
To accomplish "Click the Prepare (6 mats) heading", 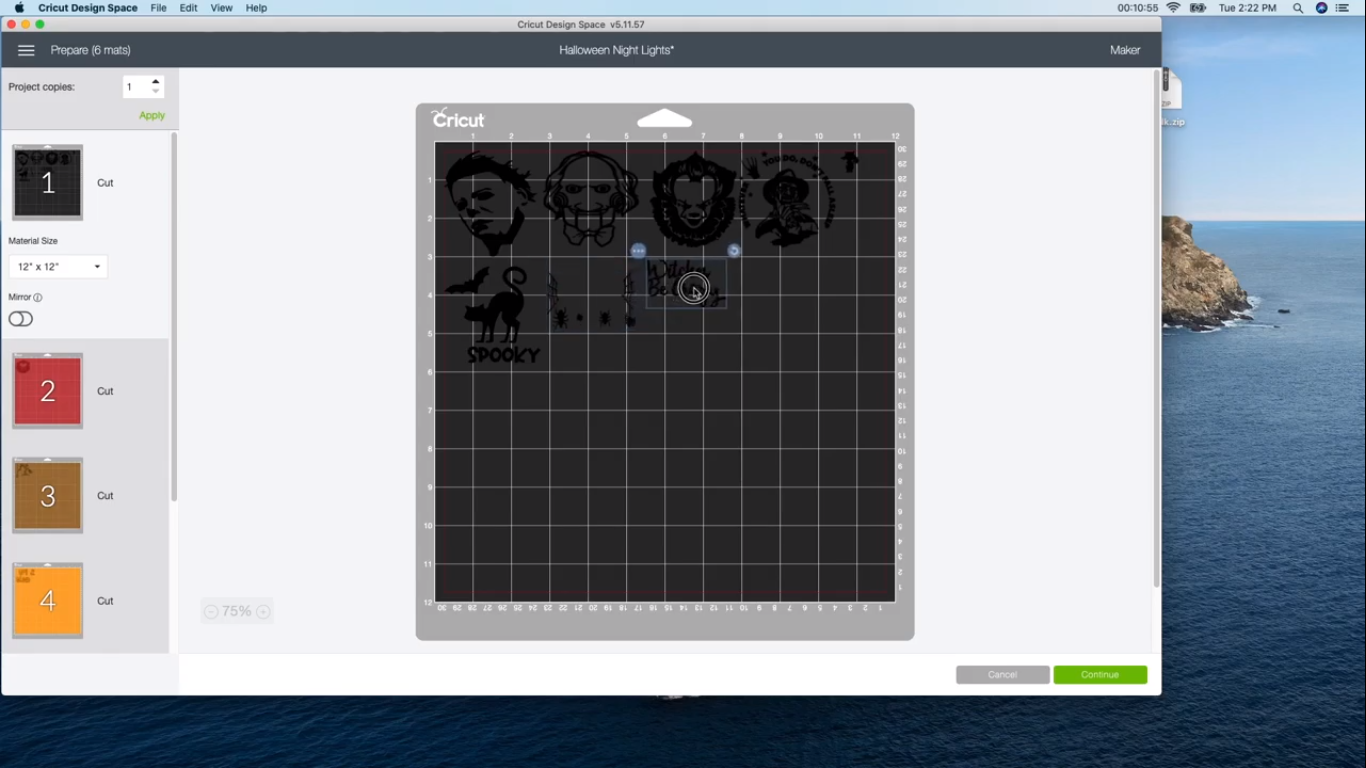I will click(x=91, y=50).
